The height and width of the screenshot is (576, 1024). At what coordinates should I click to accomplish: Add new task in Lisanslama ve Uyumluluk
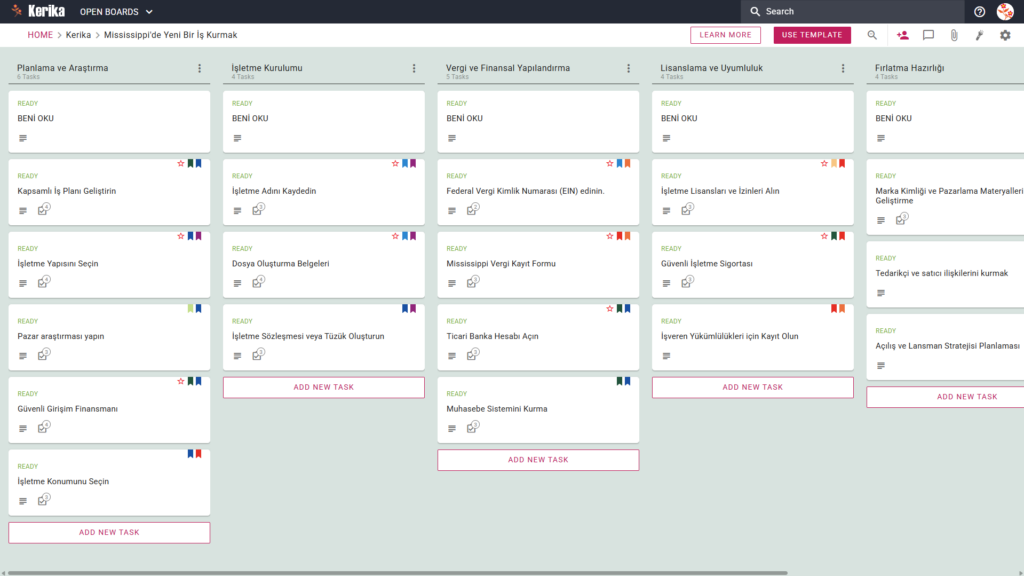[752, 387]
